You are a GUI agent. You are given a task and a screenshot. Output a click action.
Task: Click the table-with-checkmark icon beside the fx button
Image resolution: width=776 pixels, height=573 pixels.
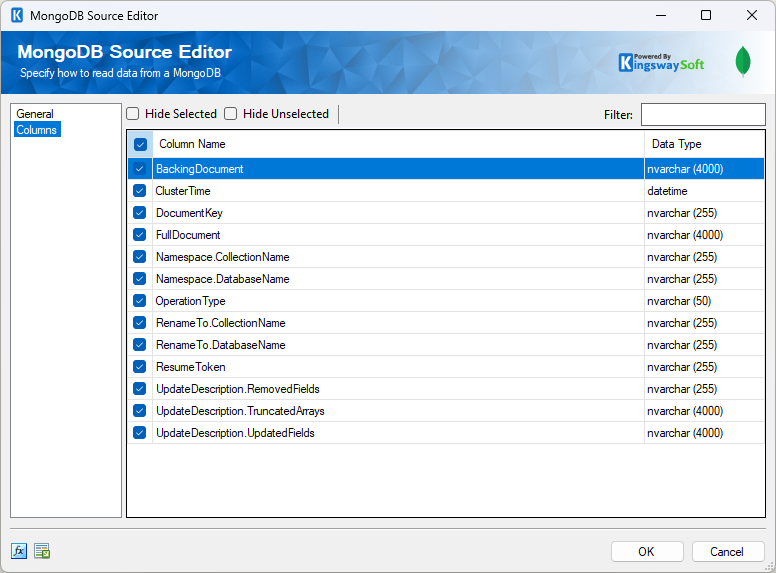click(42, 550)
